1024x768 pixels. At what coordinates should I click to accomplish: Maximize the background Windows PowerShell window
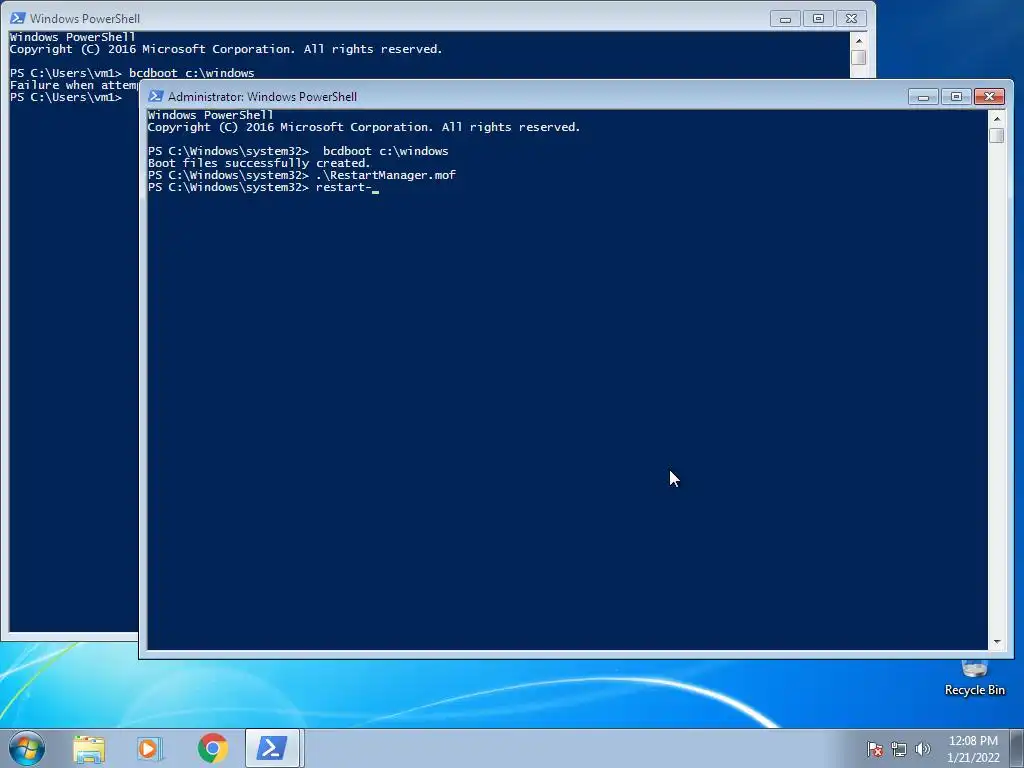(818, 19)
